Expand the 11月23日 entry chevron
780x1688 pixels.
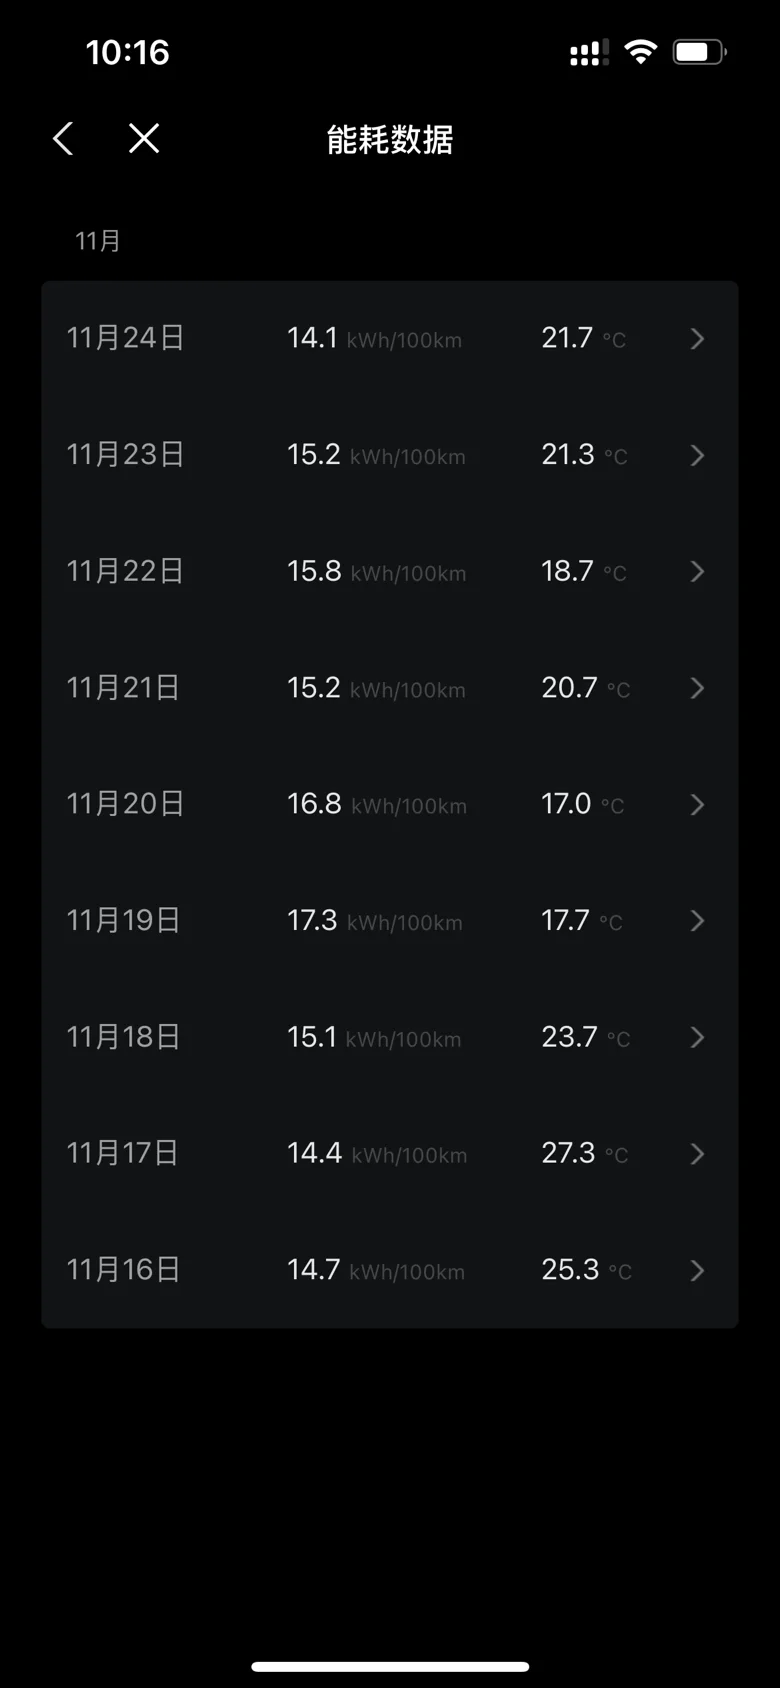click(x=698, y=455)
